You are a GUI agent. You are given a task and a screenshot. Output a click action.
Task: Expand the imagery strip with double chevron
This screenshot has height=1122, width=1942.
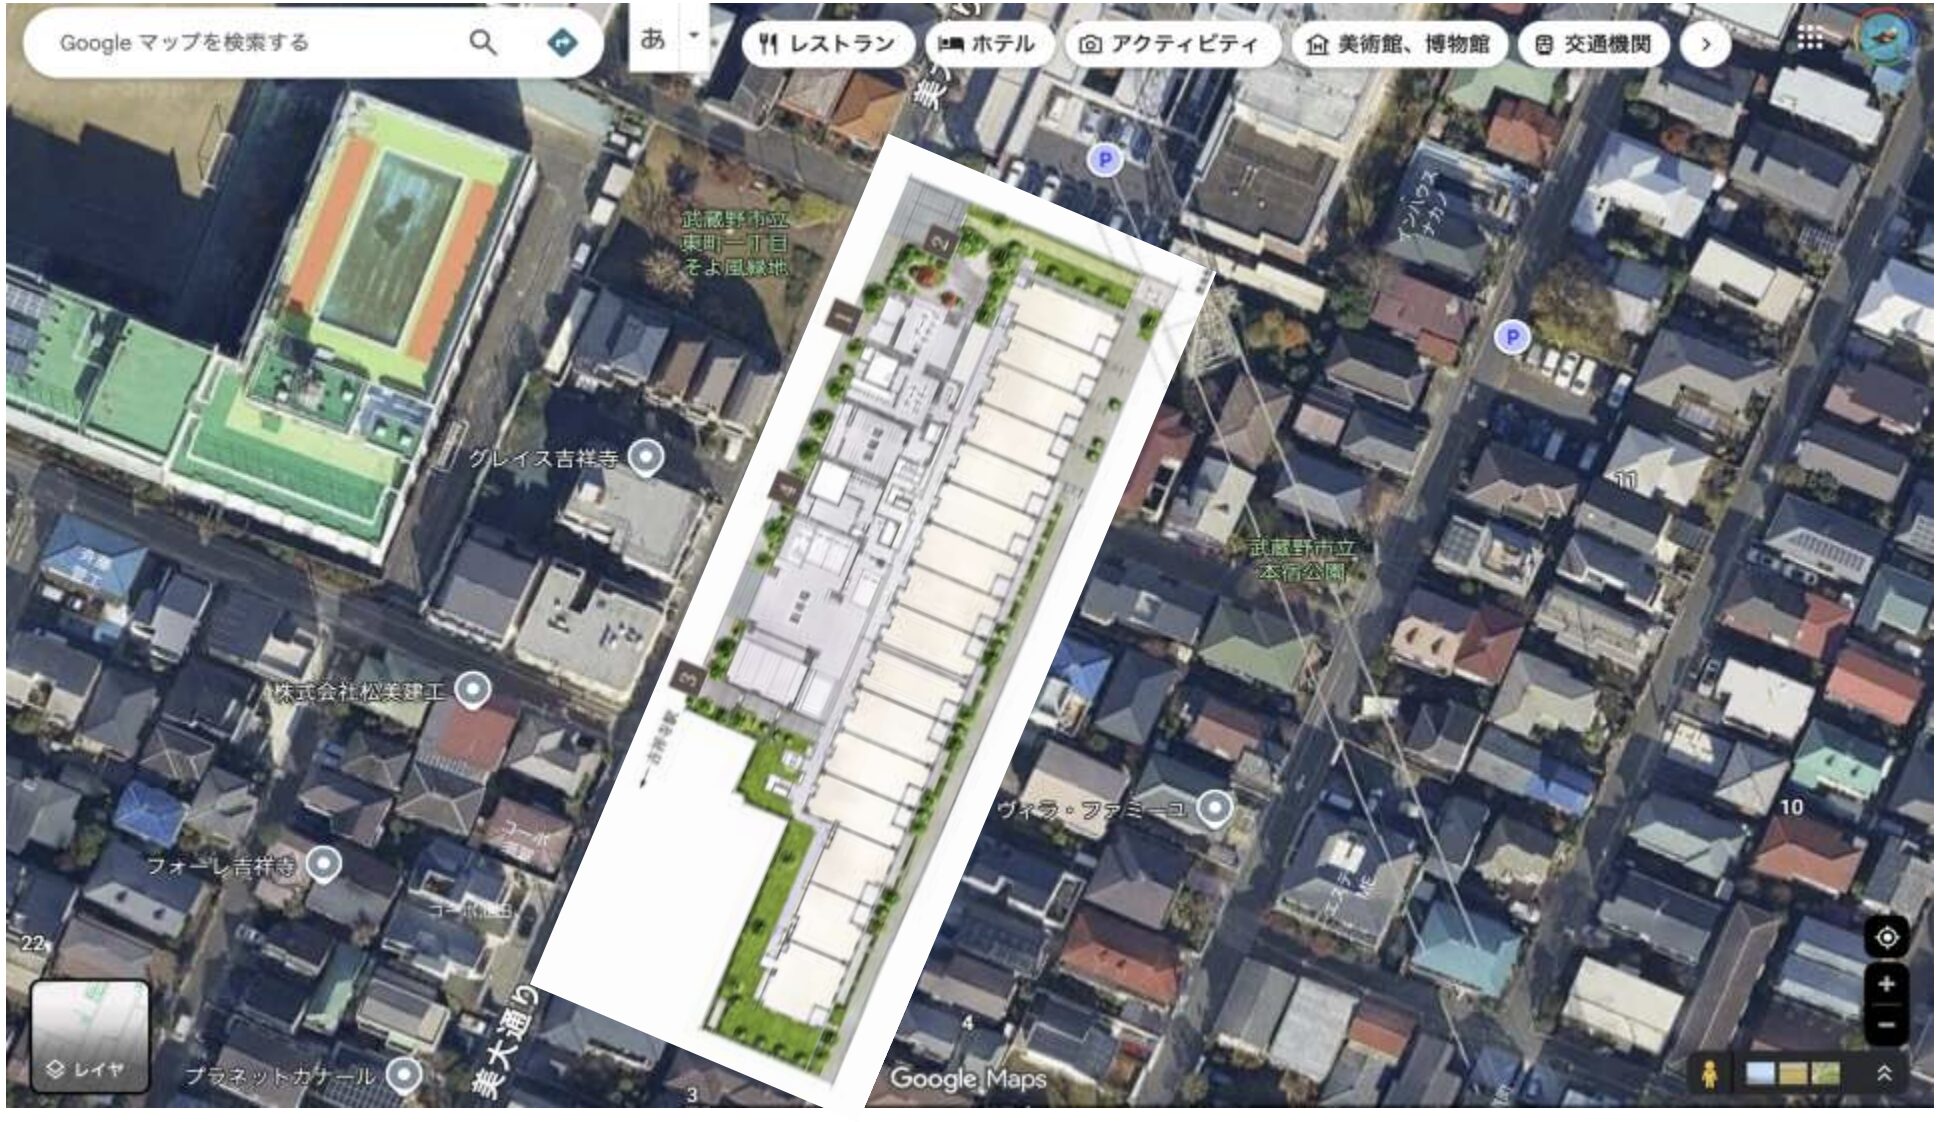[x=1884, y=1074]
